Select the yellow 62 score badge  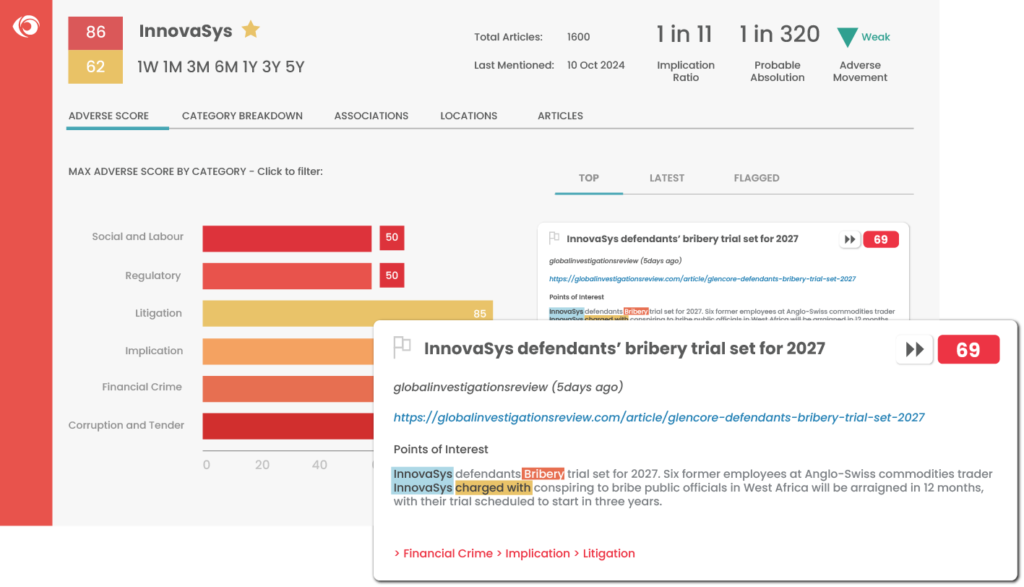(x=95, y=67)
